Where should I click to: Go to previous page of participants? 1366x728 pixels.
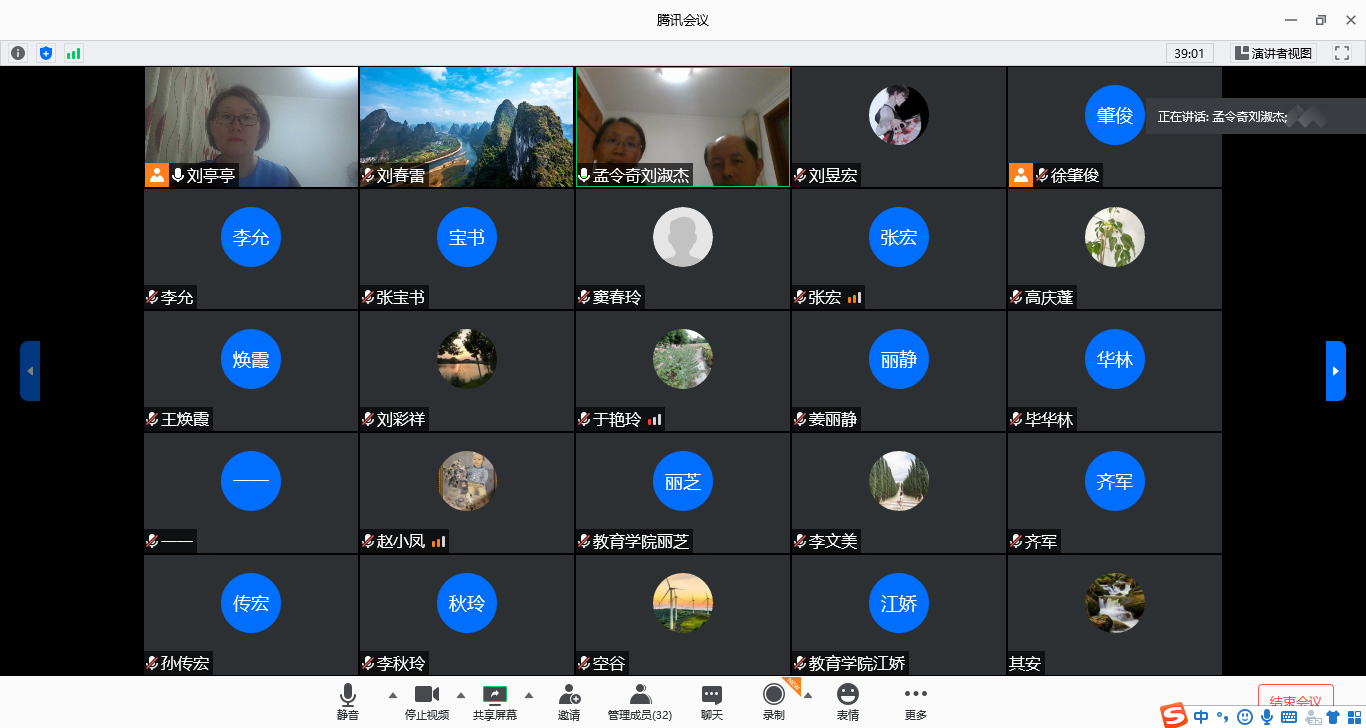(30, 371)
